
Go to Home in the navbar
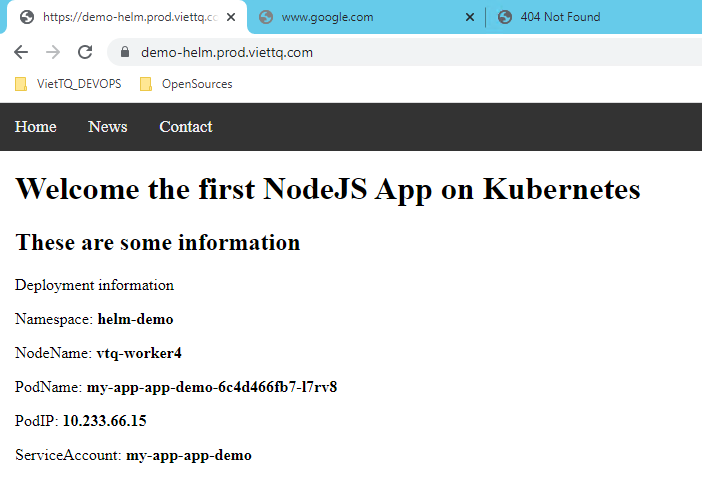tap(36, 127)
